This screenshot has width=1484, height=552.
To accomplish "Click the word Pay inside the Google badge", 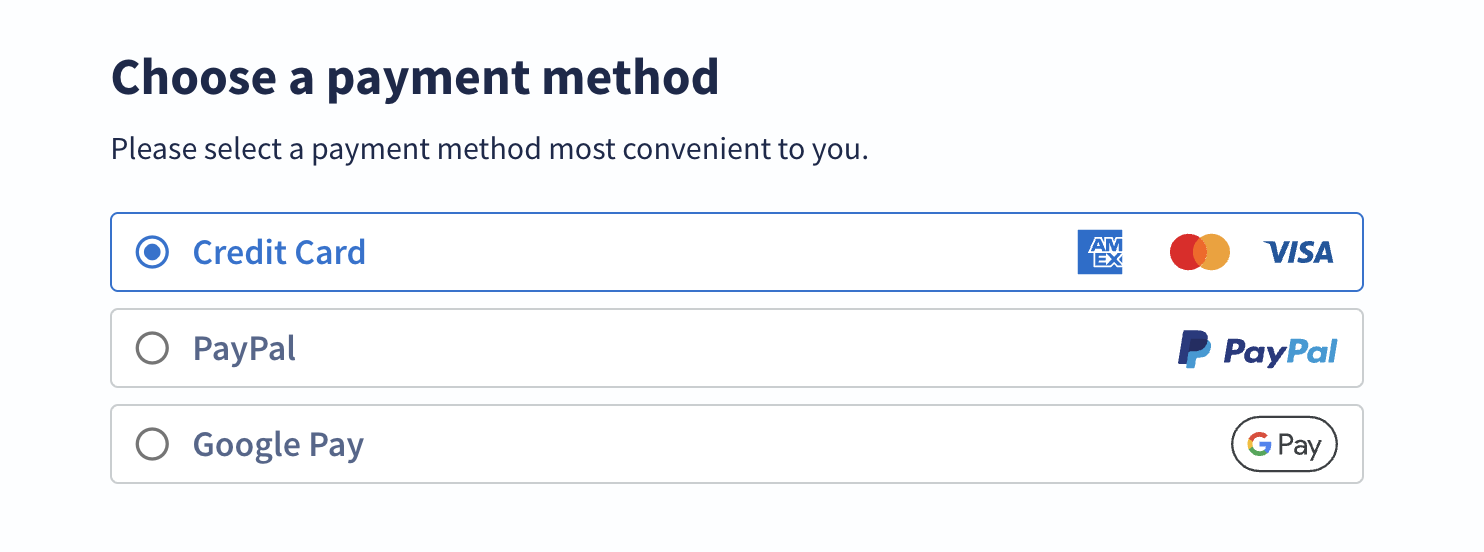I will (x=1299, y=446).
